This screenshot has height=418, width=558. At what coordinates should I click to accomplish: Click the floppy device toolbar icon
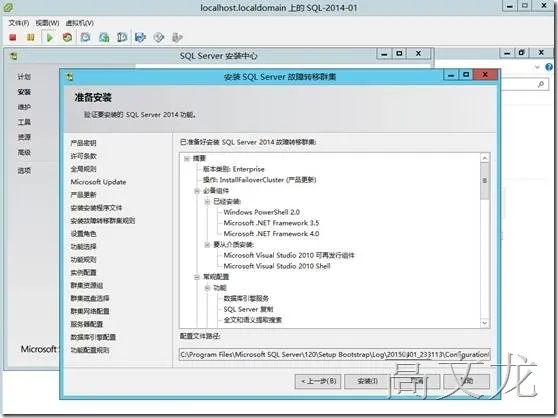point(141,37)
